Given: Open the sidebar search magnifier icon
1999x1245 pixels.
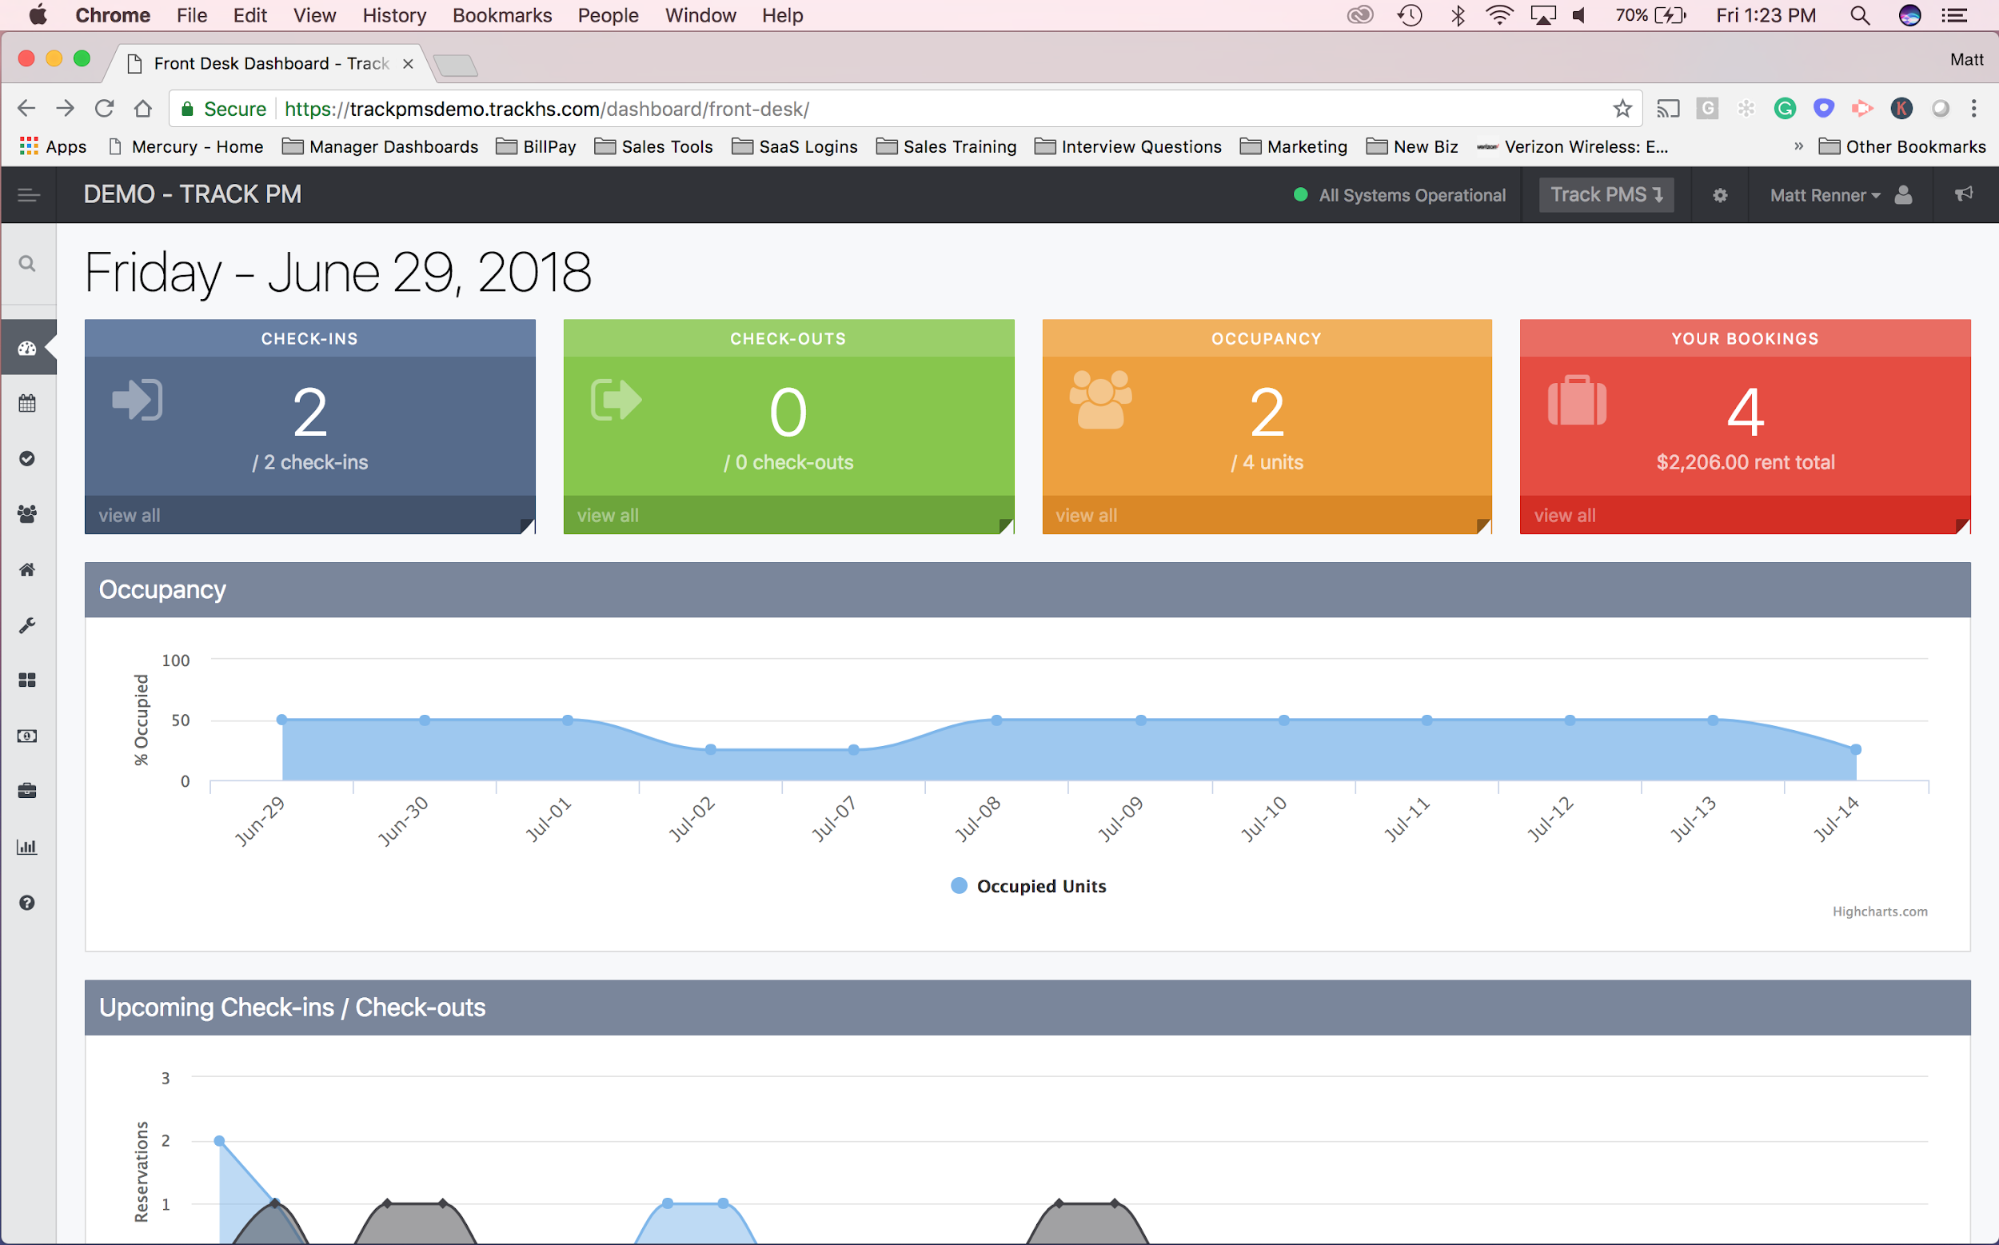Looking at the screenshot, I should click(x=27, y=264).
